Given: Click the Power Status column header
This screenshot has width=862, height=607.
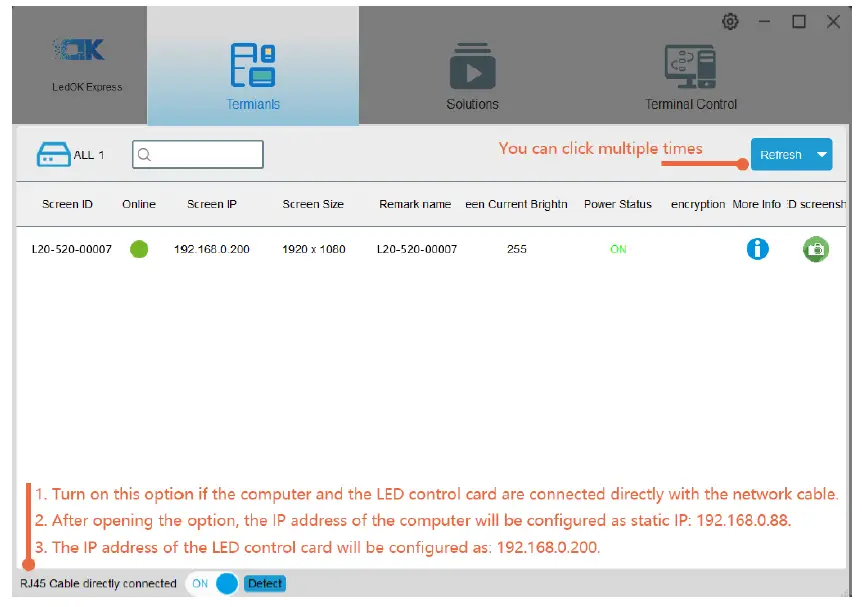Looking at the screenshot, I should click(618, 204).
